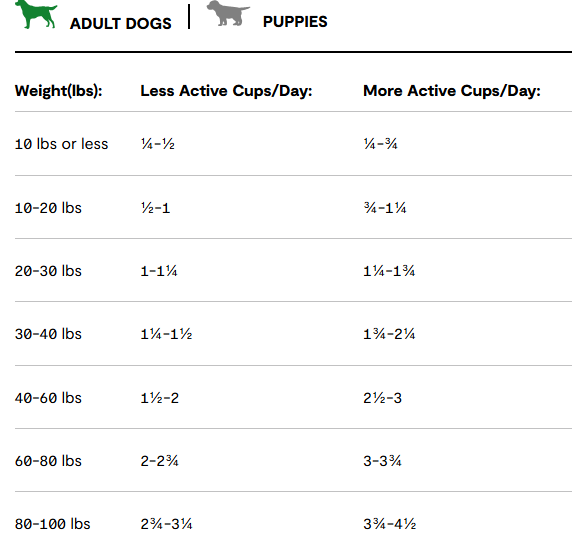
Task: Select the 80-100 lbs weight row
Action: [x=293, y=524]
